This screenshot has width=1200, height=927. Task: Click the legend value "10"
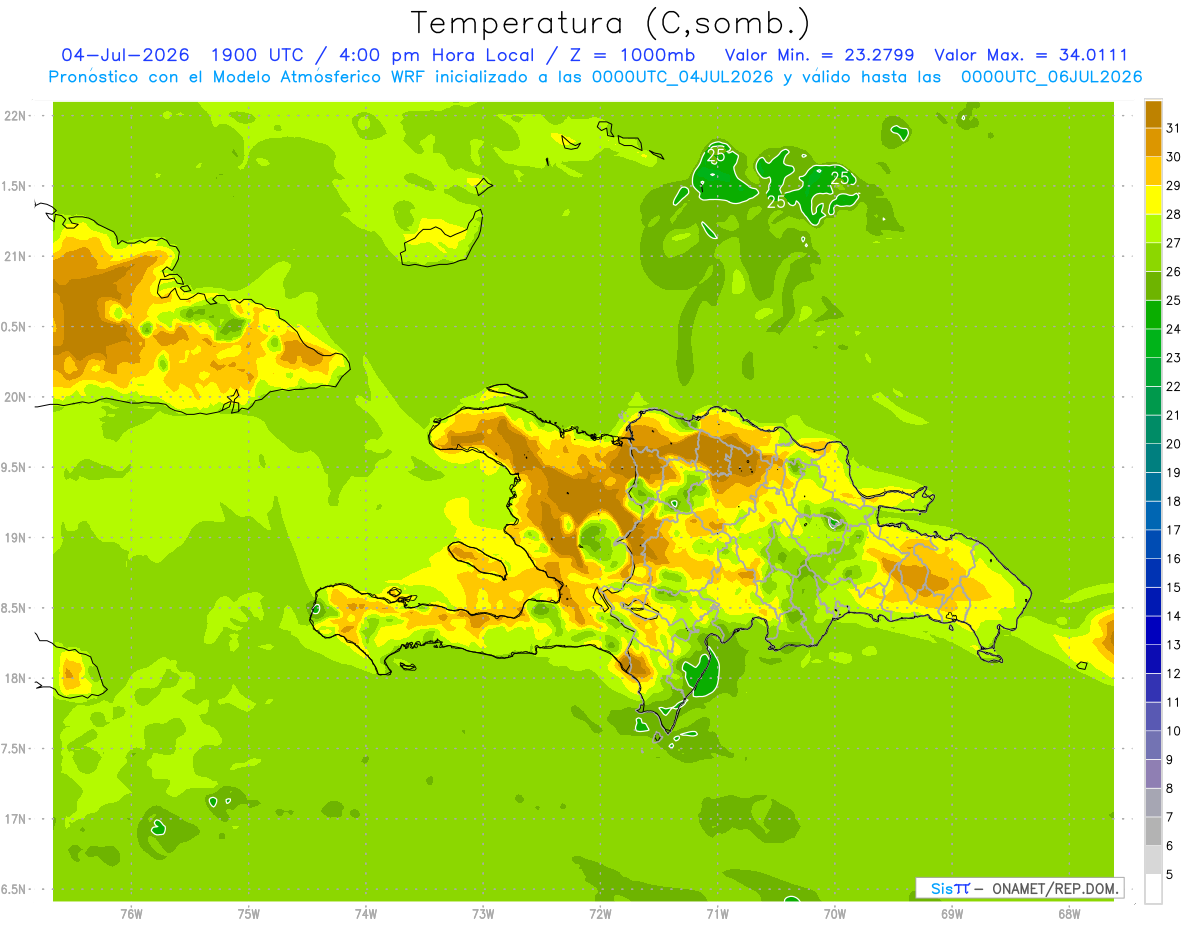pyautogui.click(x=1174, y=731)
